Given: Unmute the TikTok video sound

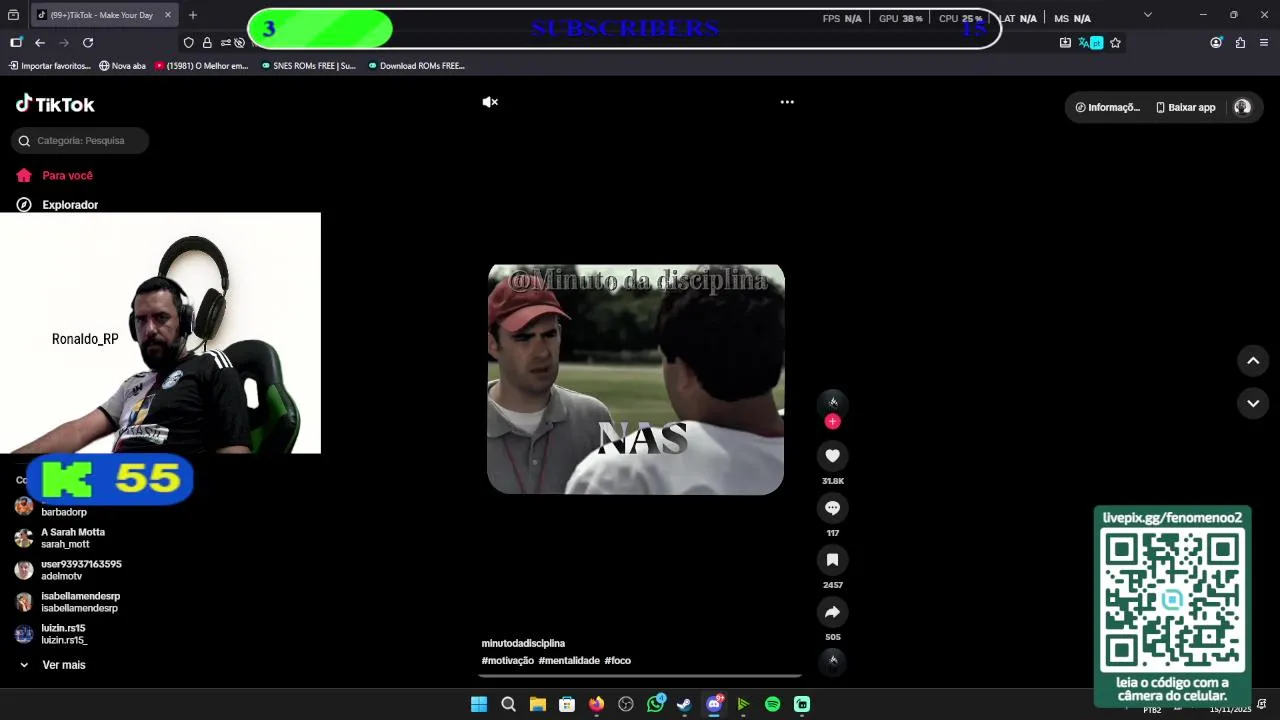Looking at the screenshot, I should [x=490, y=102].
